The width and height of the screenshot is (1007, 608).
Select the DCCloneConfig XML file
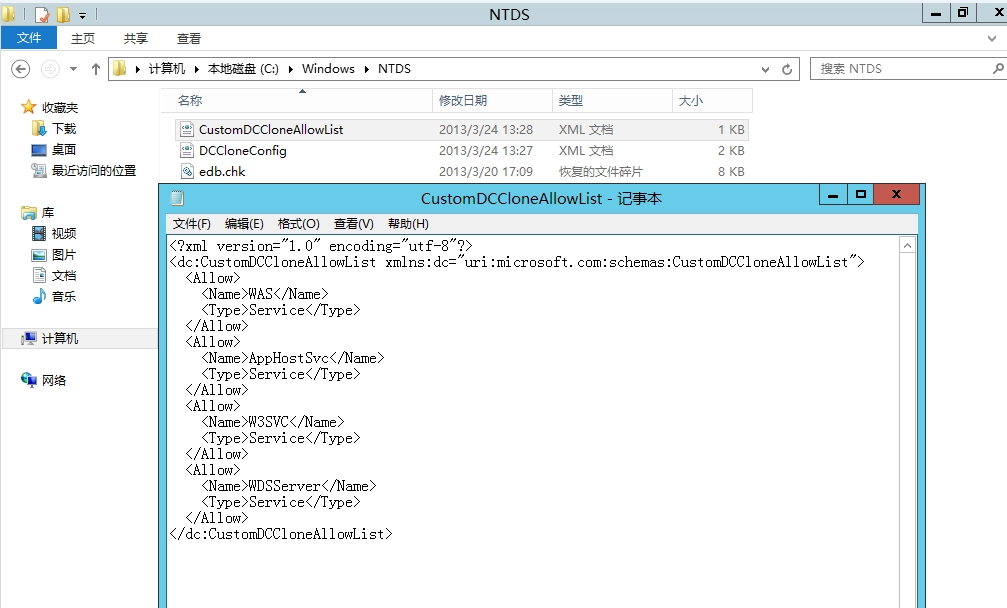point(242,151)
